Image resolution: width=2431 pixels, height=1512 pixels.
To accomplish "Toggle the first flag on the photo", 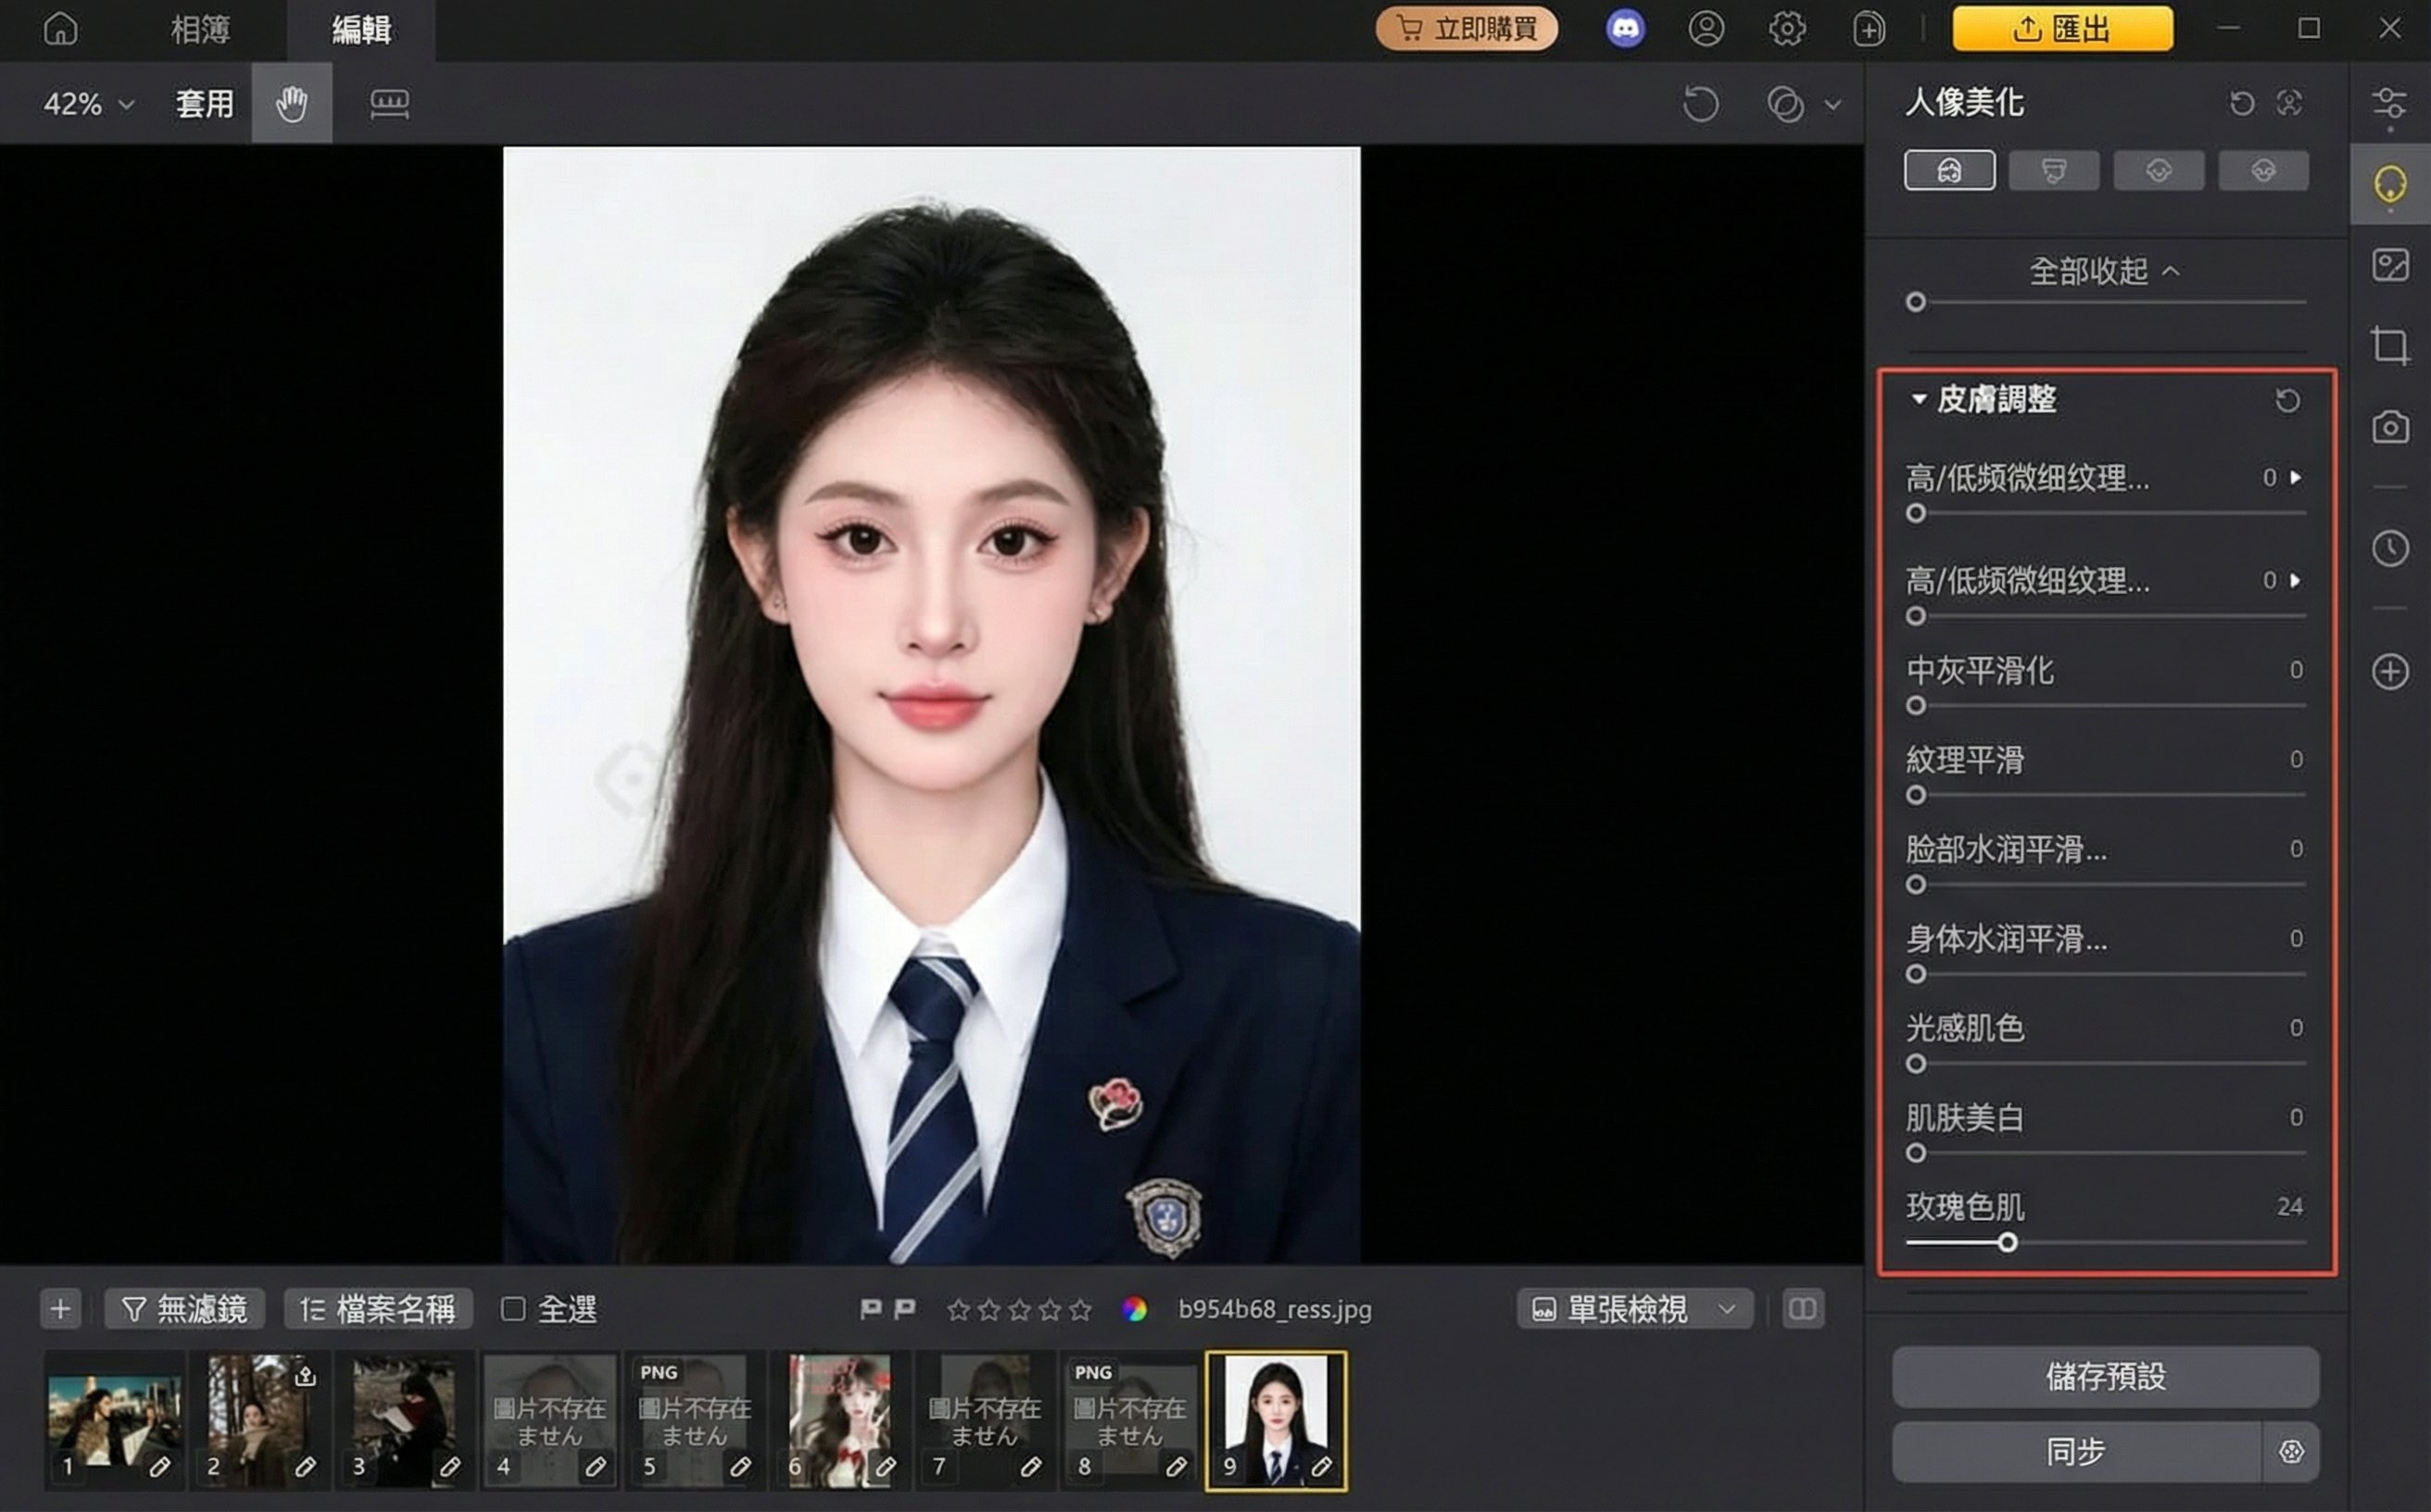I will pos(870,1309).
